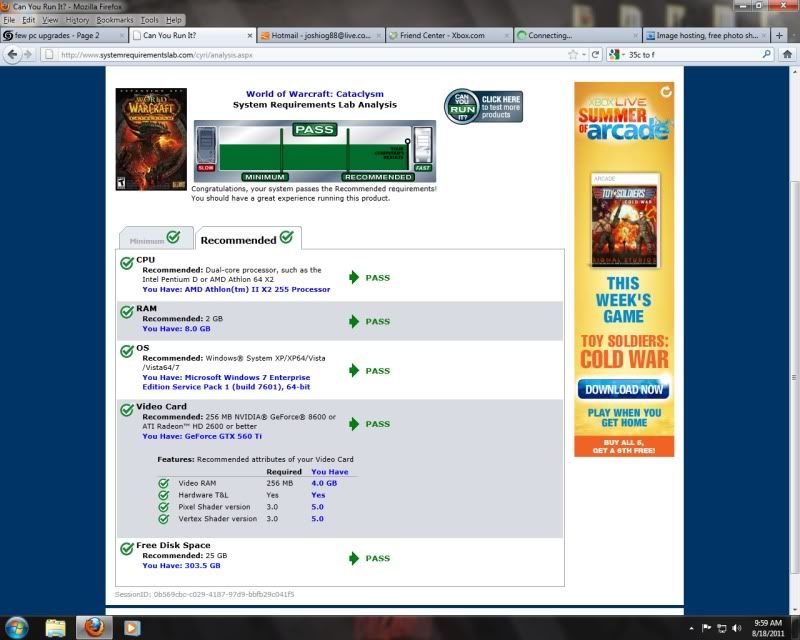Click the Firefox forward arrow button
800x640 pixels.
[x=28, y=55]
